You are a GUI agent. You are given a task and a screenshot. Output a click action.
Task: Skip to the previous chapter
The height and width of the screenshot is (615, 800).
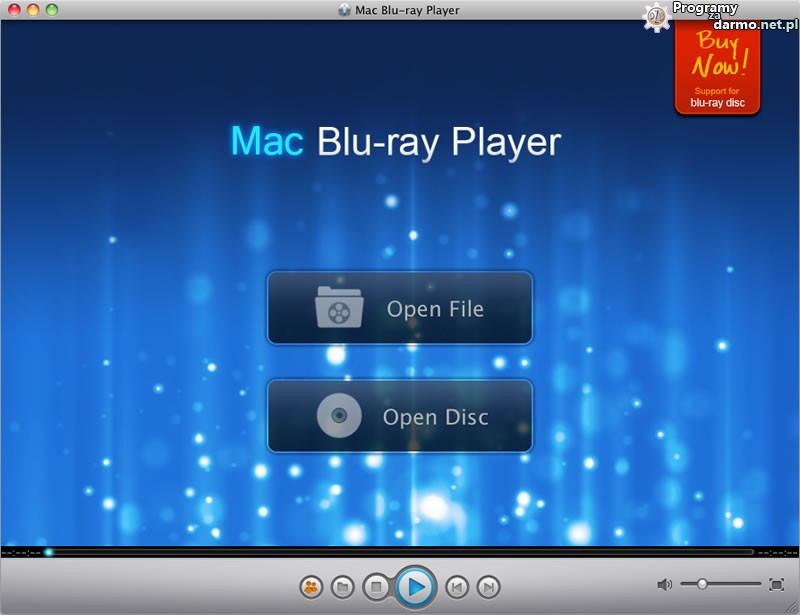pyautogui.click(x=456, y=587)
